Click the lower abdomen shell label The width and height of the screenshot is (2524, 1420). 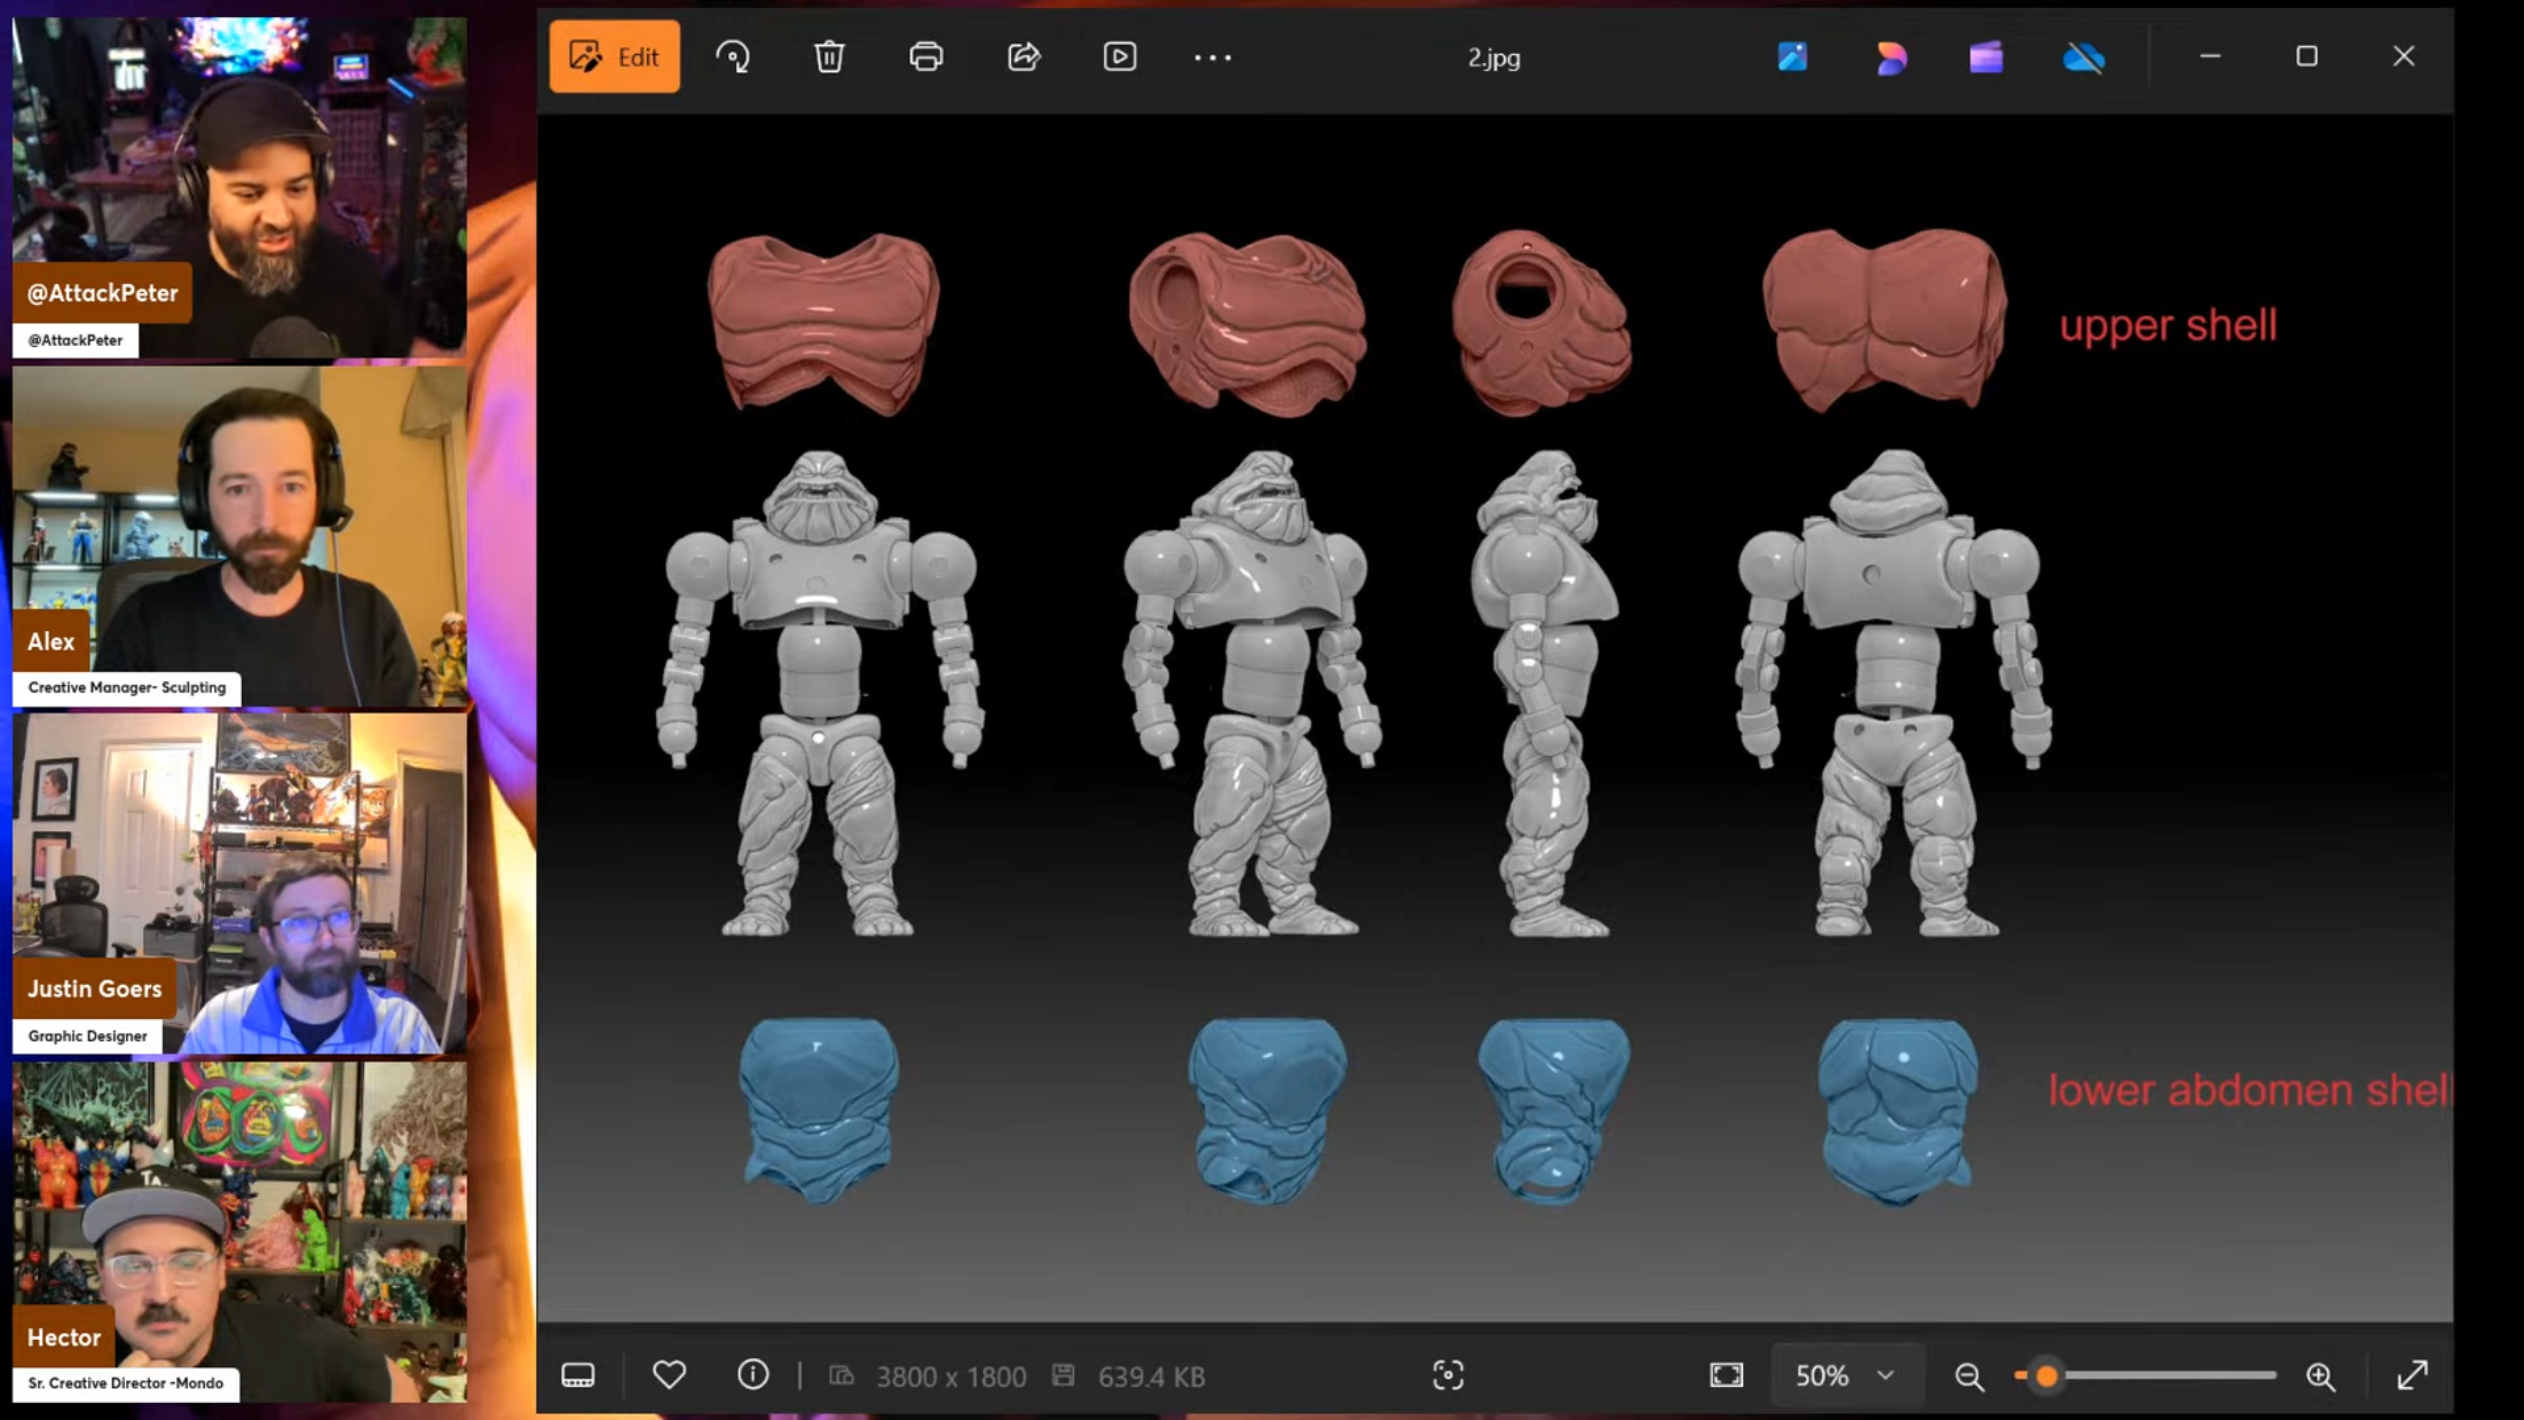click(x=2250, y=1090)
